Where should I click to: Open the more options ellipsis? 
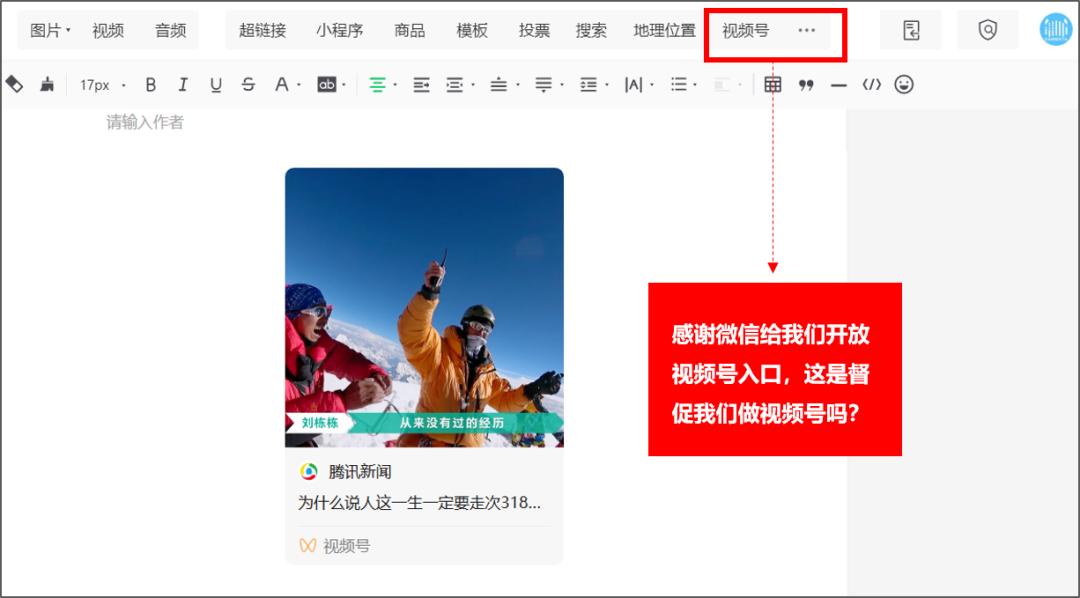pyautogui.click(x=807, y=30)
